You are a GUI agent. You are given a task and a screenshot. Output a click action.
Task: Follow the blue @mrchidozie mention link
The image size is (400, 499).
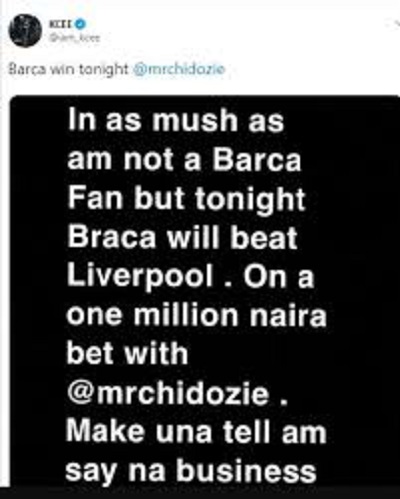(179, 69)
